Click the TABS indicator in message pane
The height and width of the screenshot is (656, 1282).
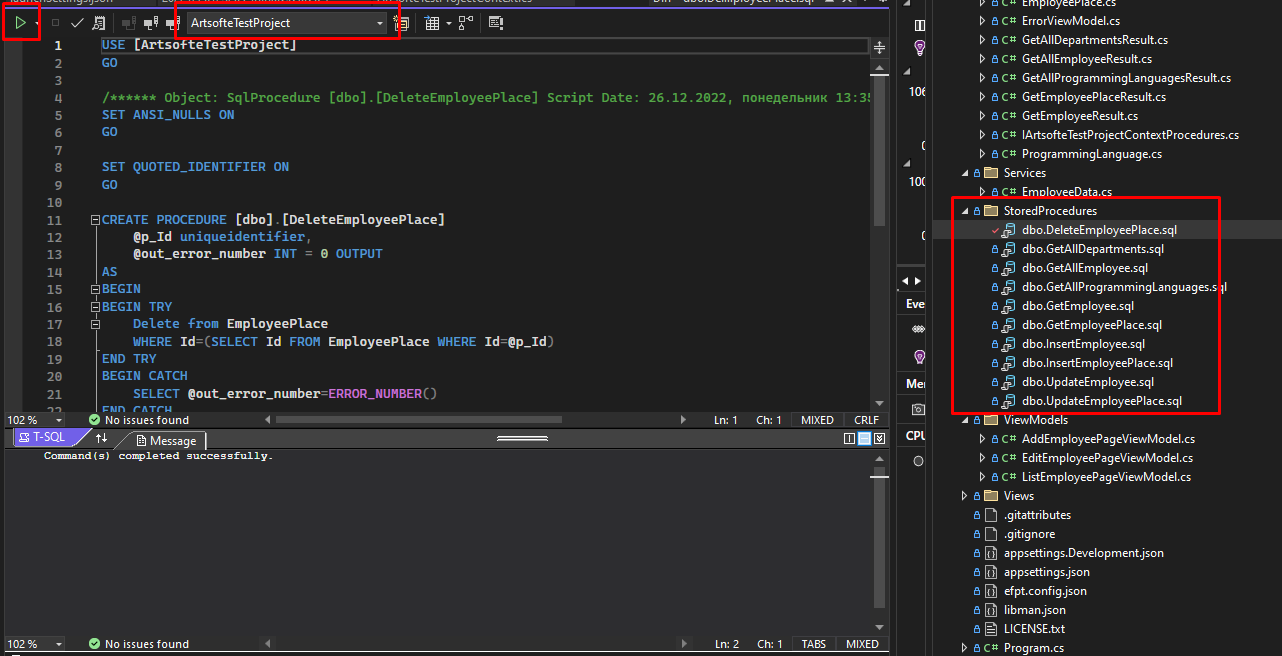813,644
